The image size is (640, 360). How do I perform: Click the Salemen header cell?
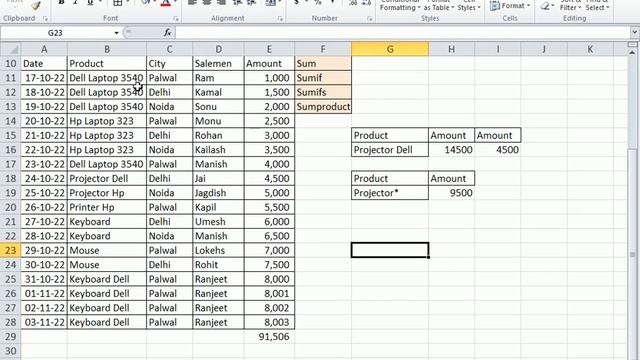coord(218,64)
